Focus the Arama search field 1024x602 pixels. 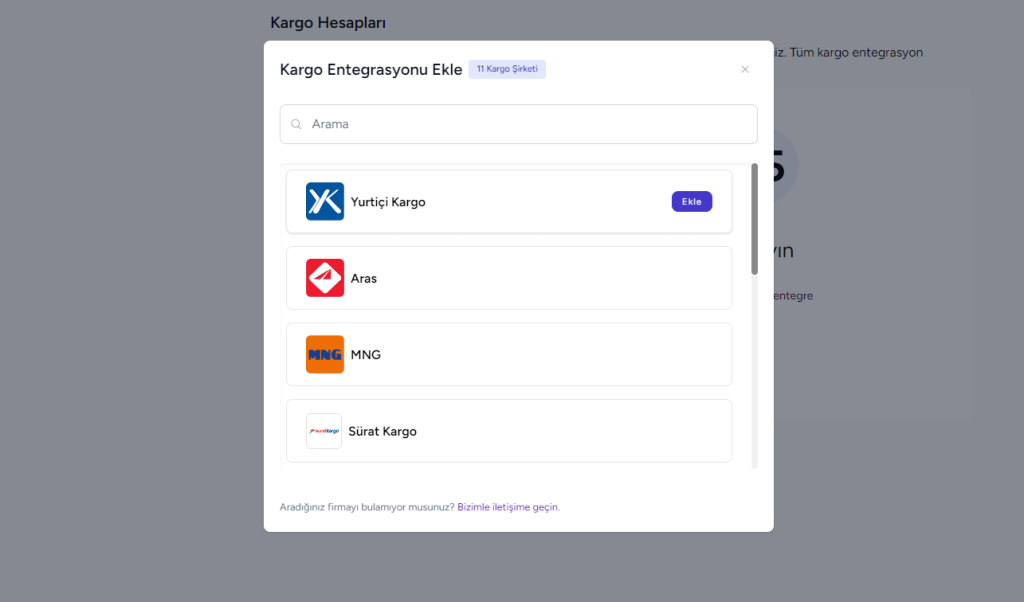click(530, 125)
